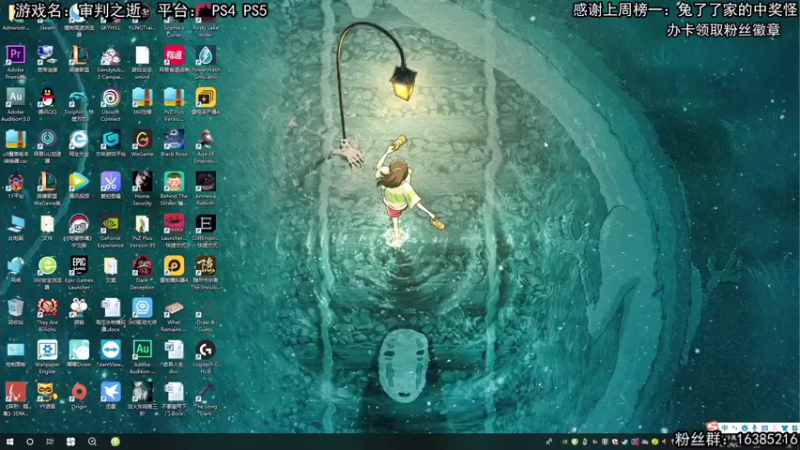Open the 网址大全 IE-style shortcut
Image resolution: width=800 pixels, height=450 pixels.
[x=79, y=139]
